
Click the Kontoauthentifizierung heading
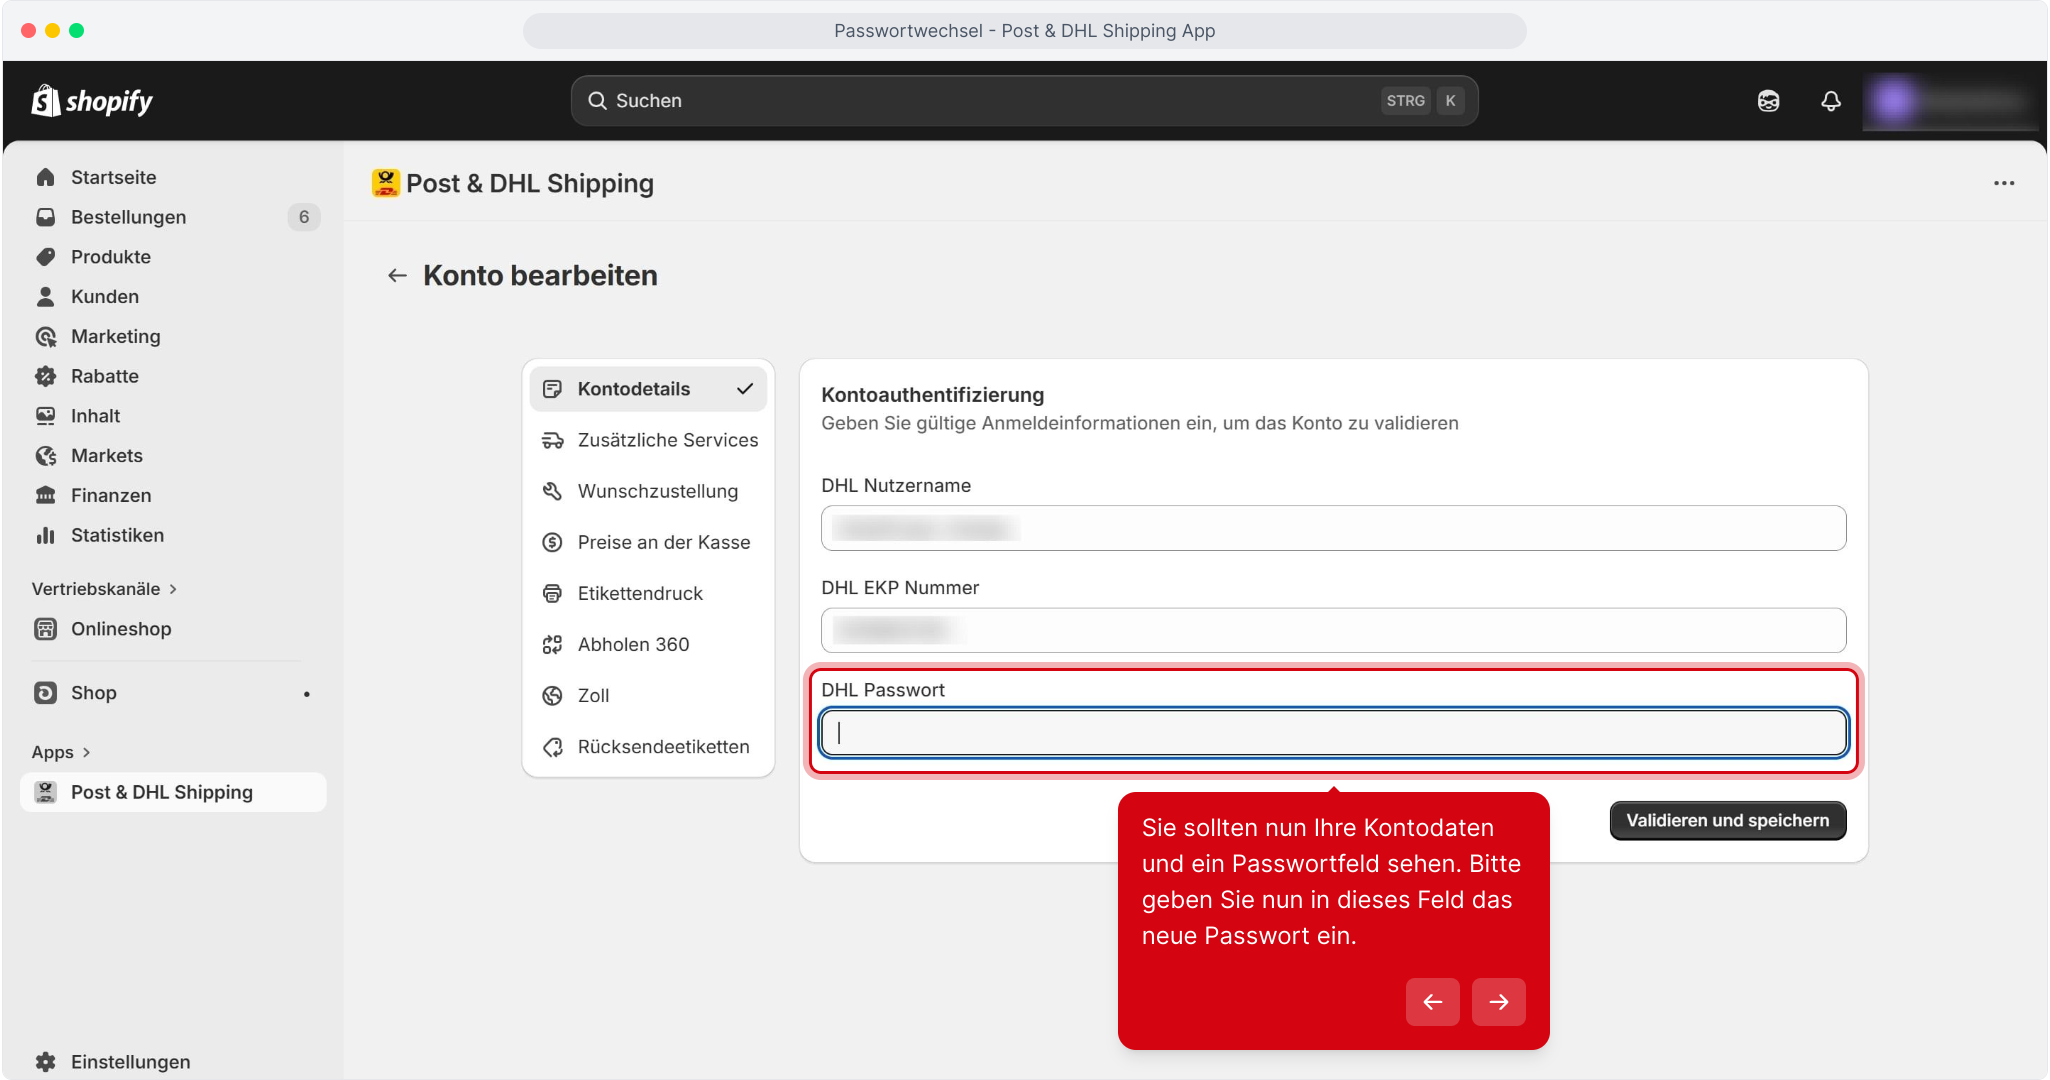point(932,395)
